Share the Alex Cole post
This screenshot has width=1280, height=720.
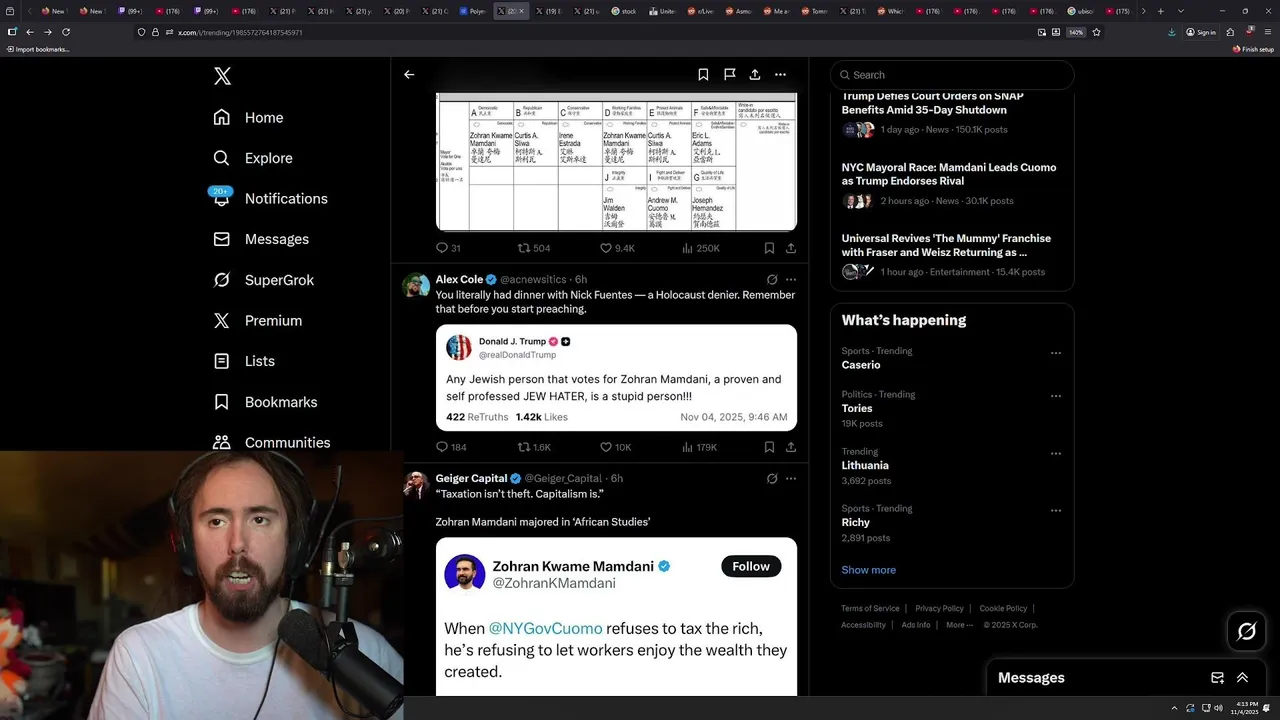pos(790,447)
